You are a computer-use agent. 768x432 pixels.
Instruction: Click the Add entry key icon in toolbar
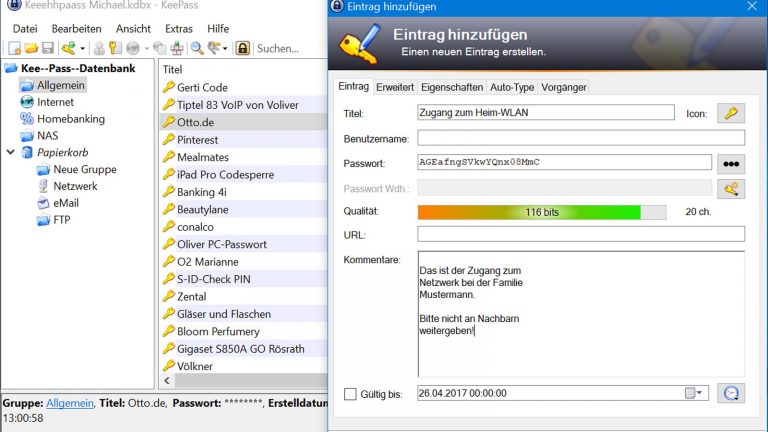tap(69, 48)
